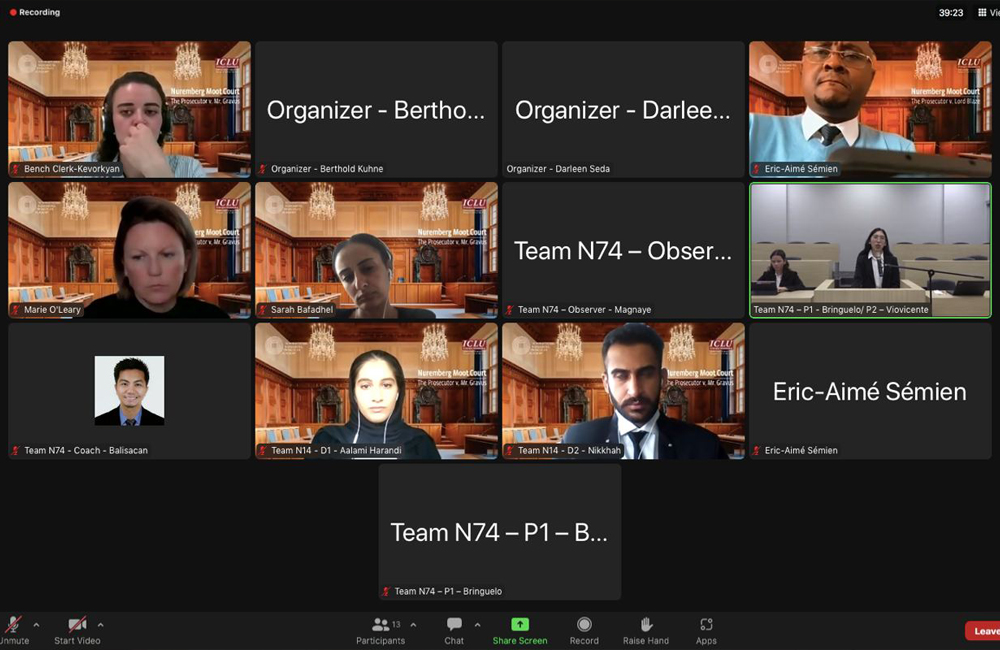Expand the arrow next to Participants

(413, 625)
